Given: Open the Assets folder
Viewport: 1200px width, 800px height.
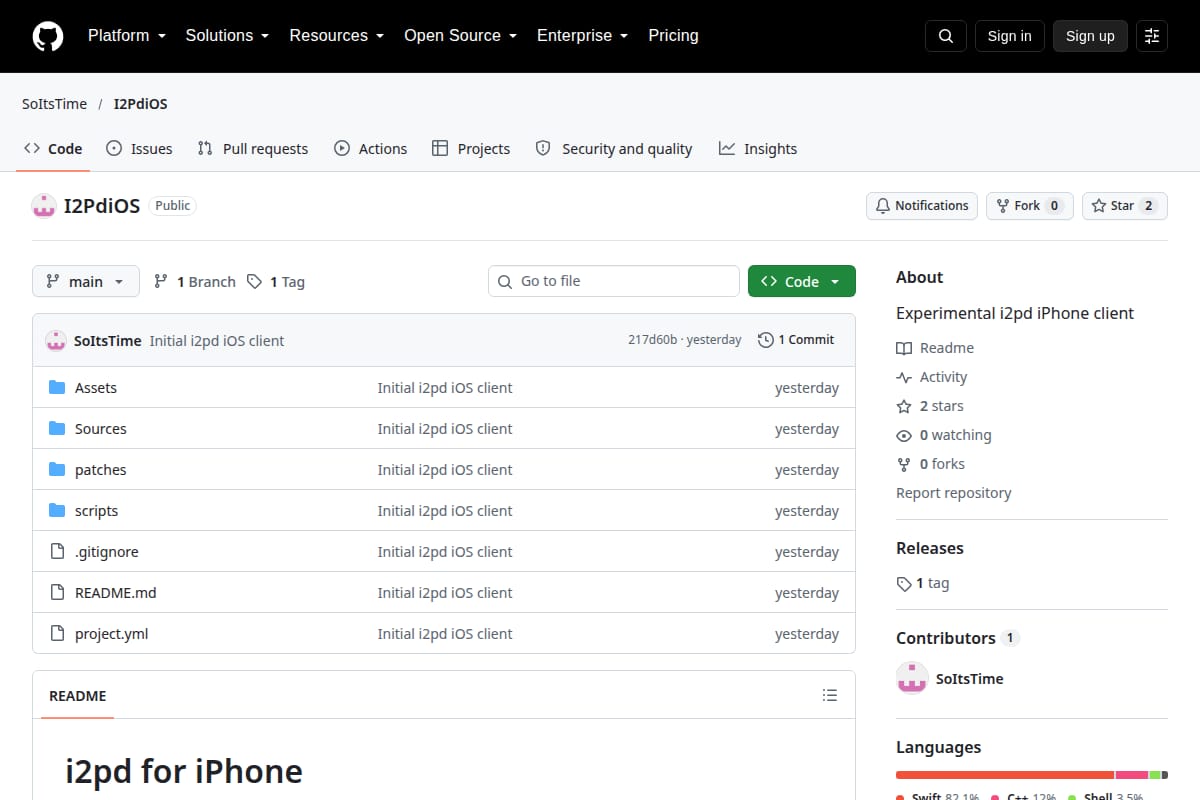Looking at the screenshot, I should coord(96,388).
